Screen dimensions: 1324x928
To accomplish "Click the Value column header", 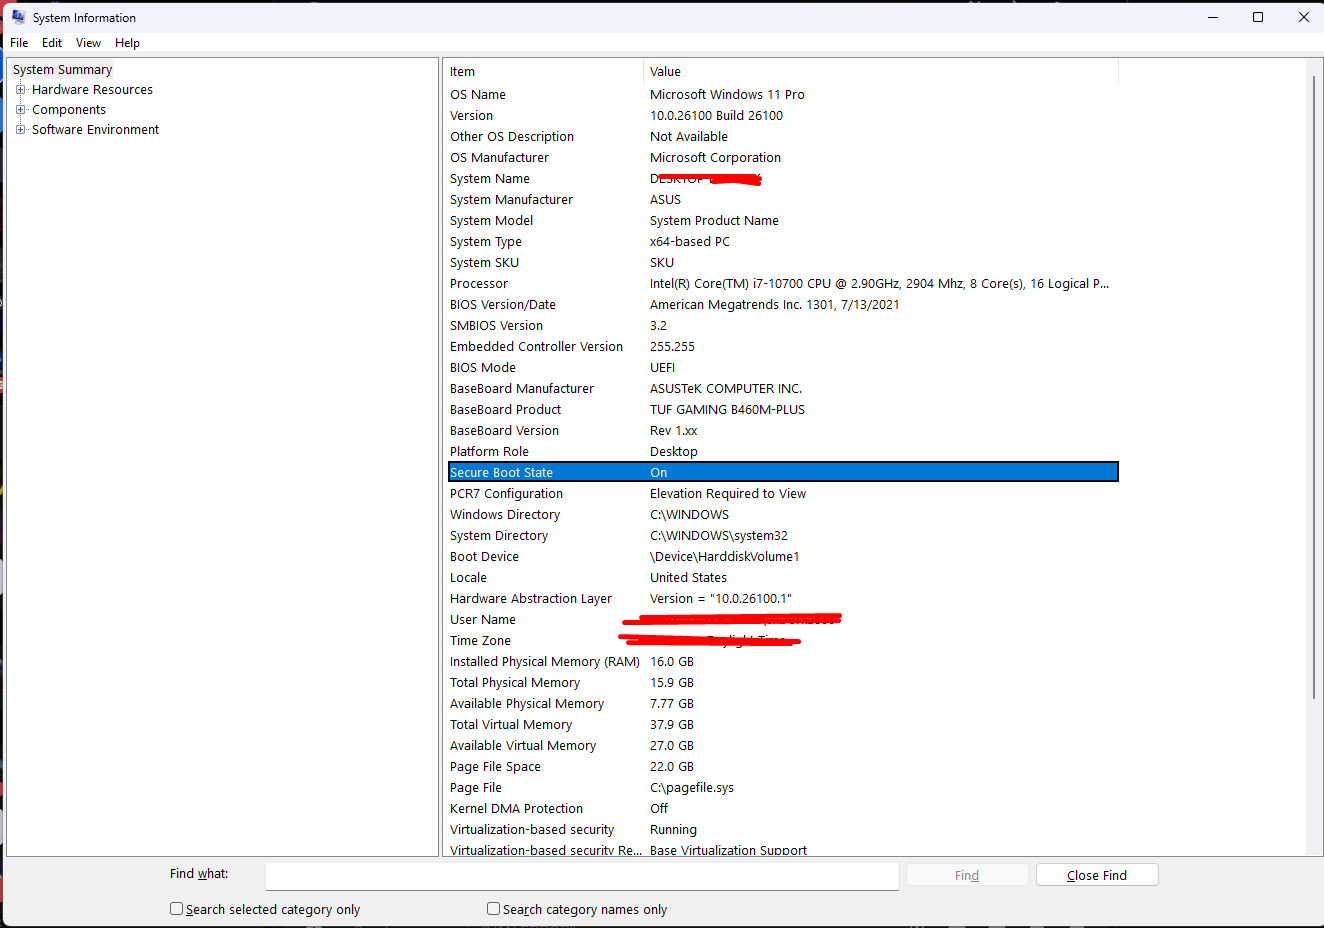I will click(x=881, y=71).
